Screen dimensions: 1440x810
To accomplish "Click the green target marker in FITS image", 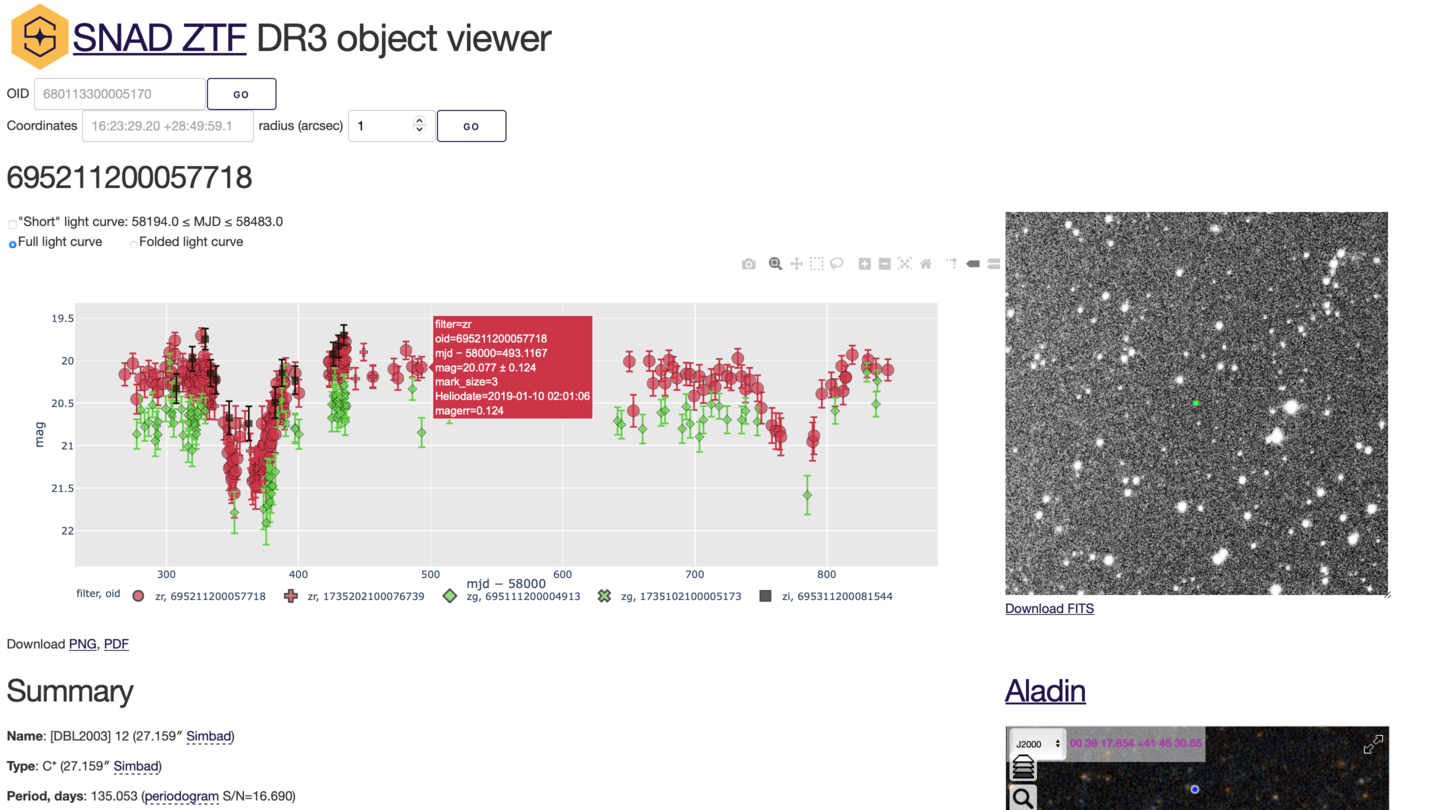I will 1196,403.
